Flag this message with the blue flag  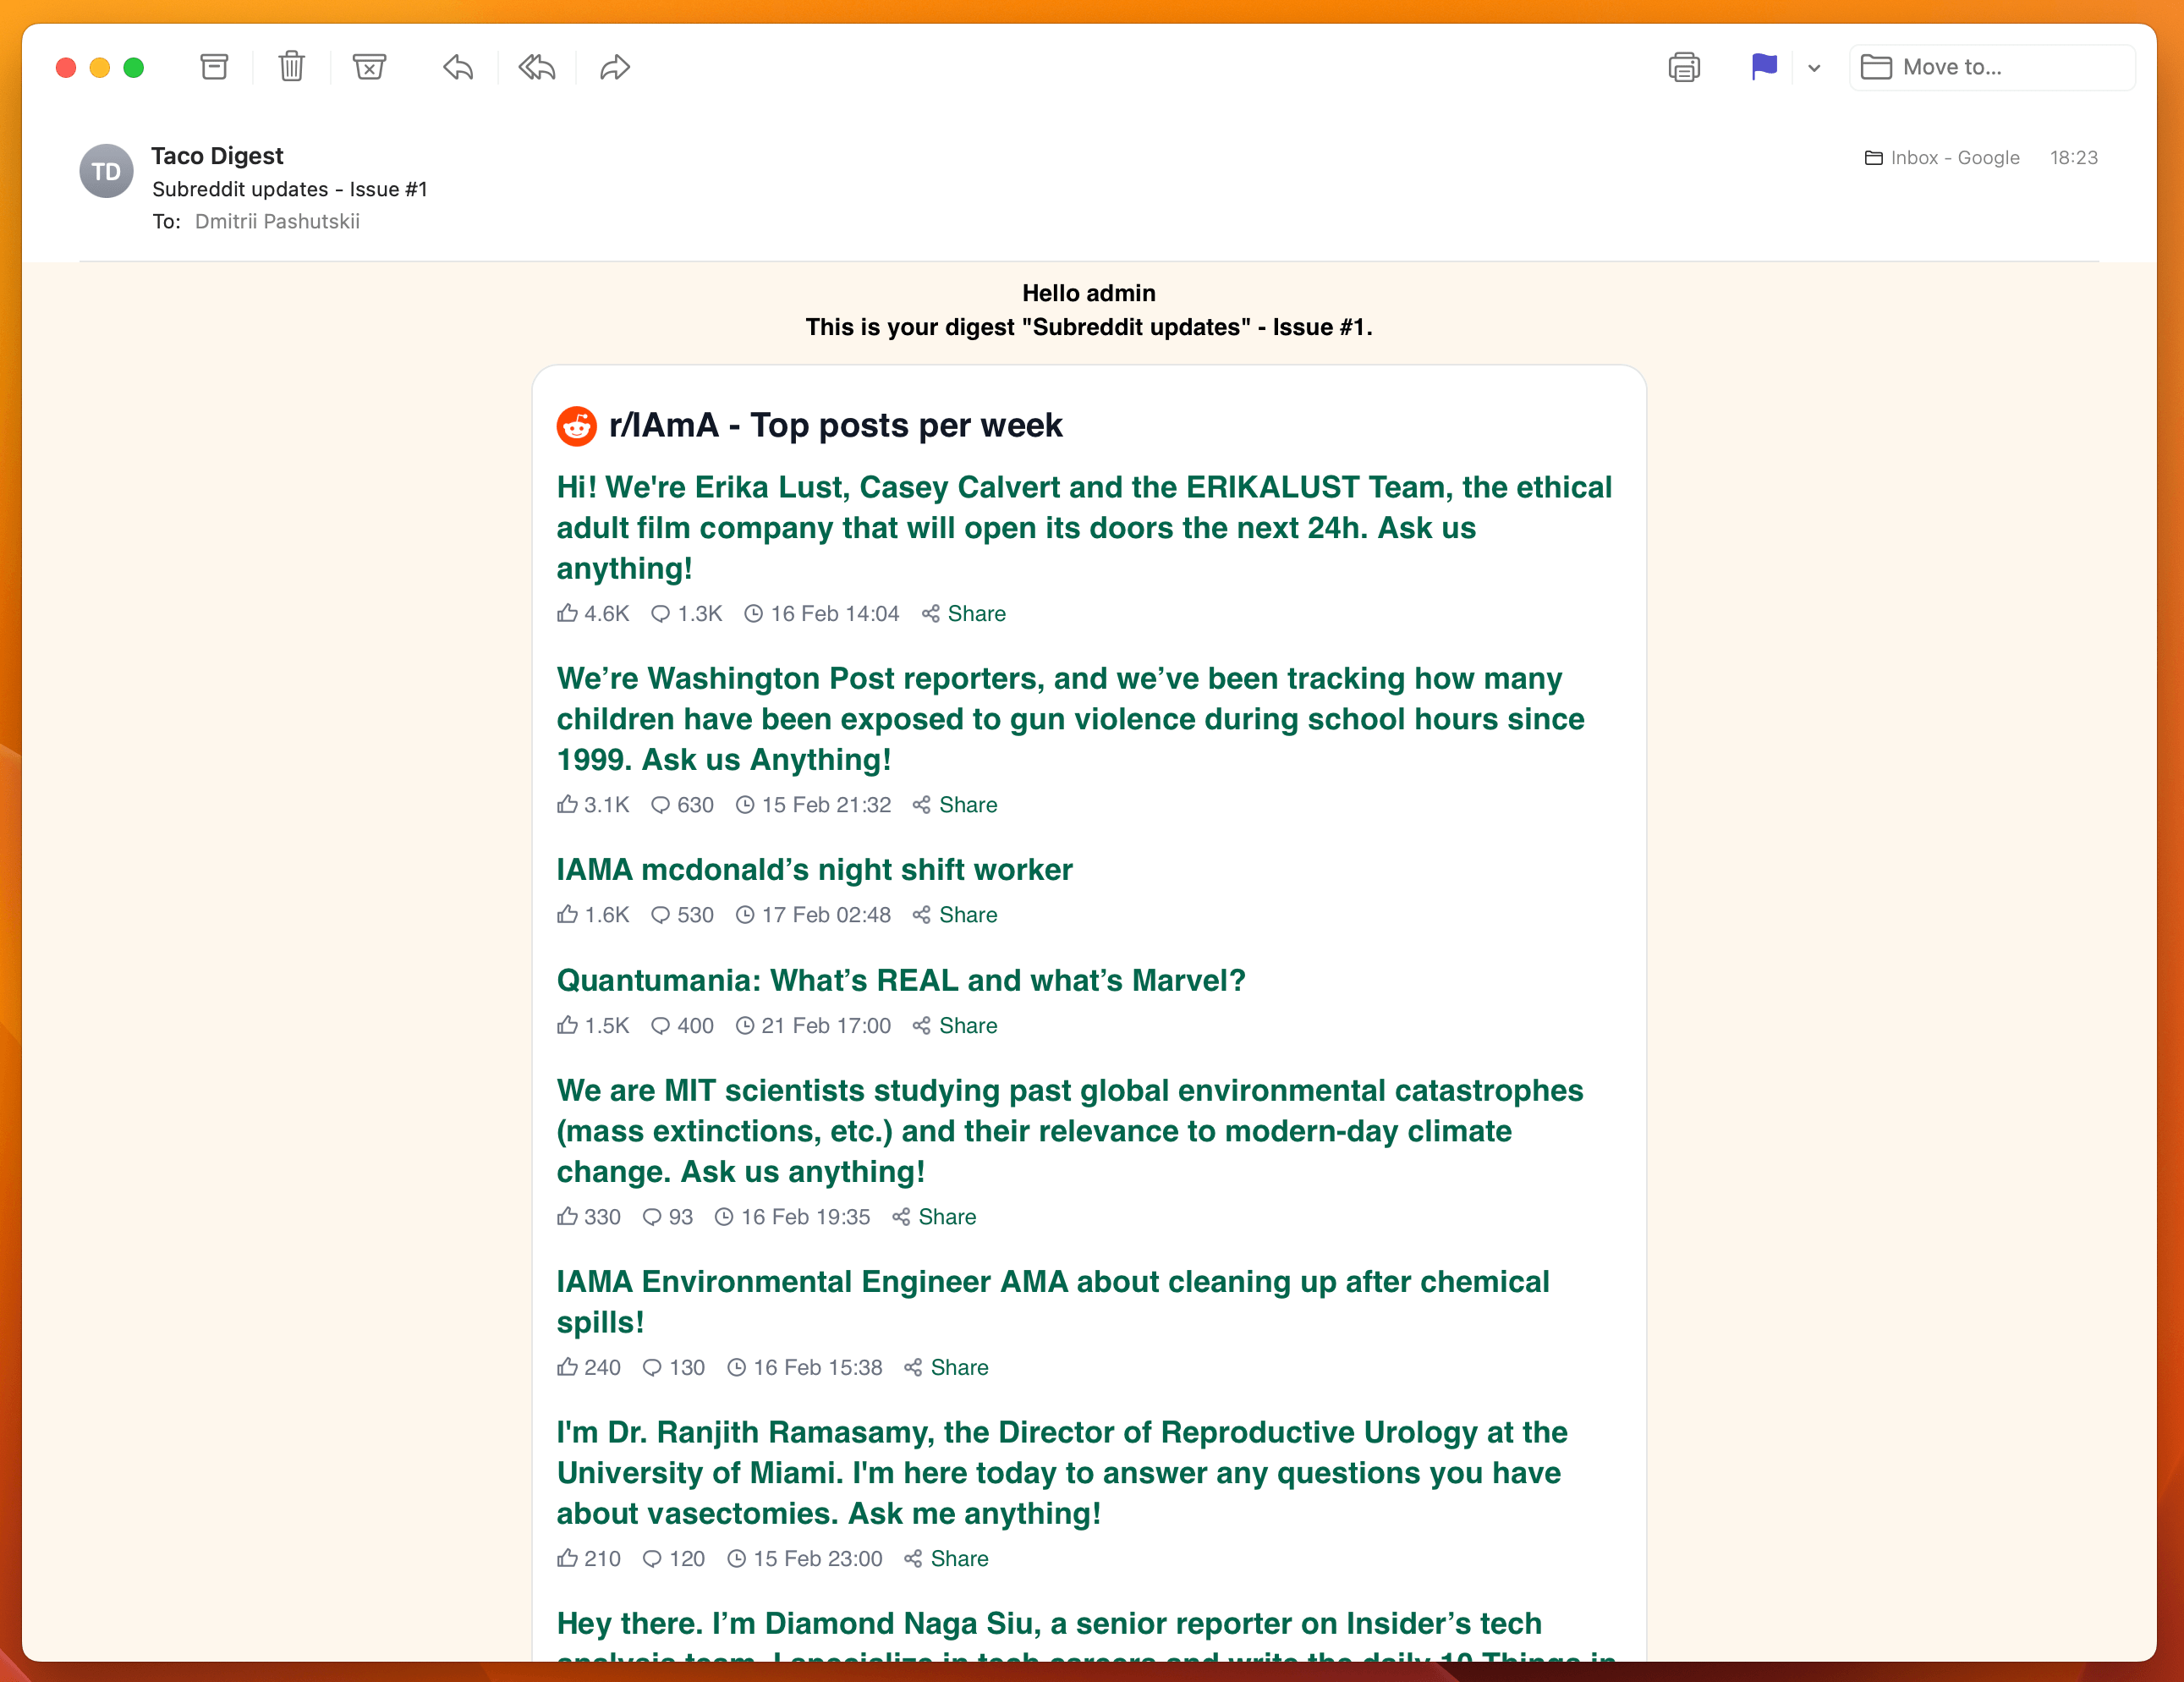click(x=1764, y=67)
